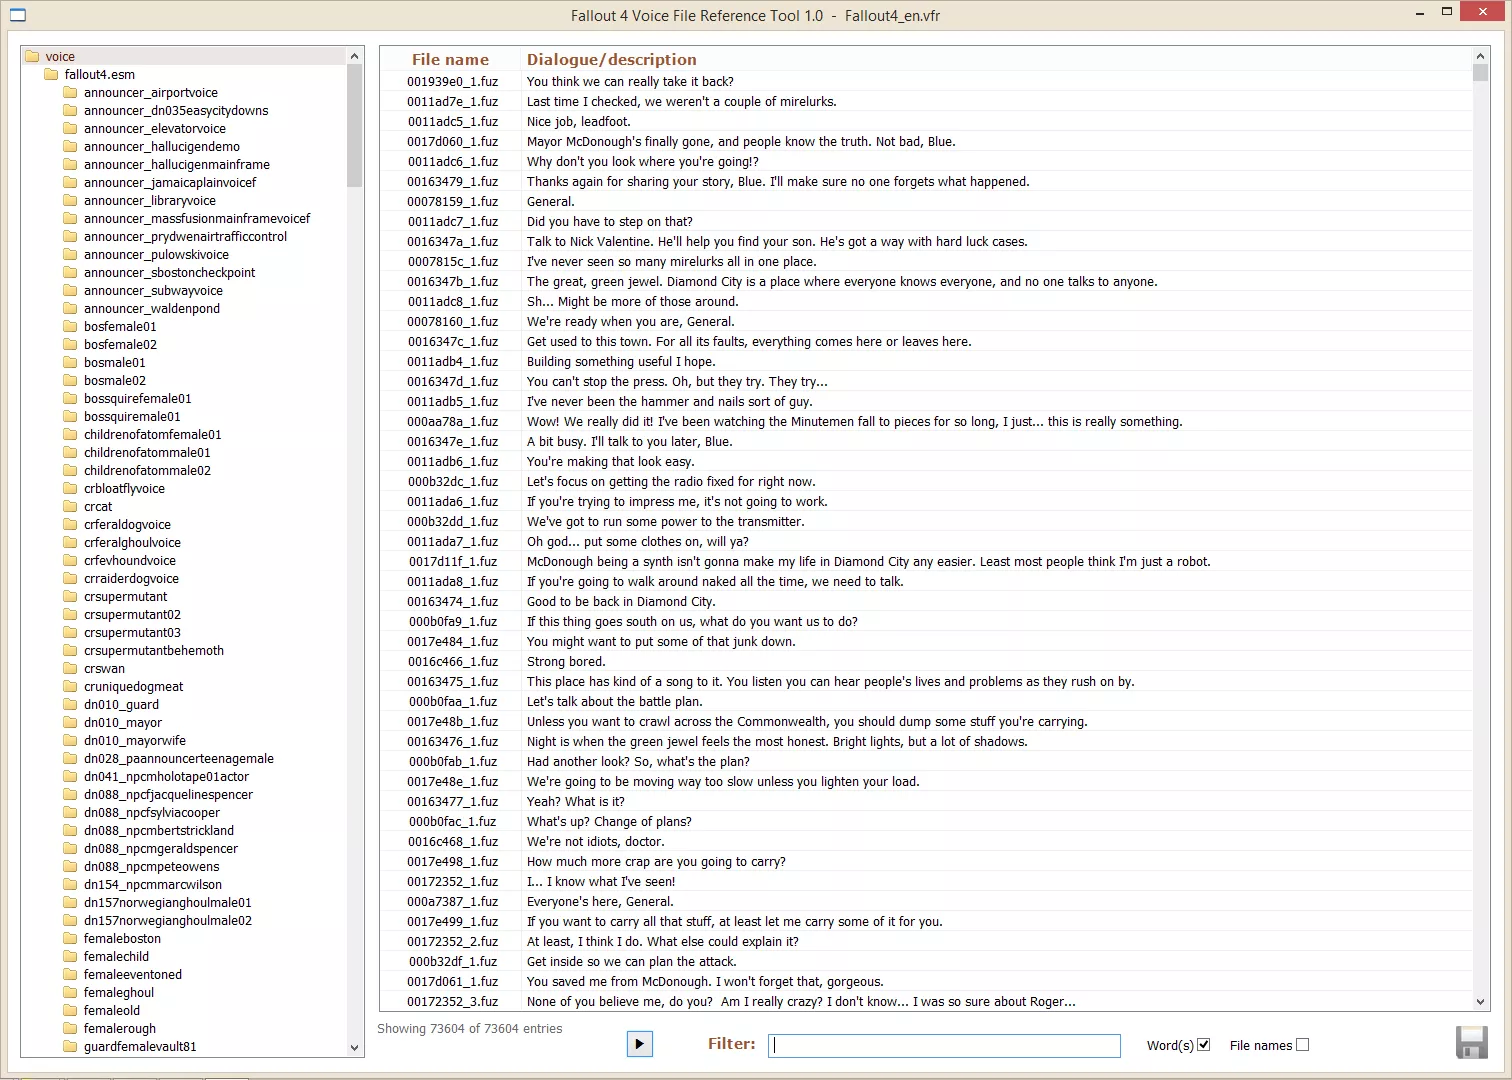Click folder icon for femaleghoul
This screenshot has width=1512, height=1080.
pyautogui.click(x=70, y=992)
